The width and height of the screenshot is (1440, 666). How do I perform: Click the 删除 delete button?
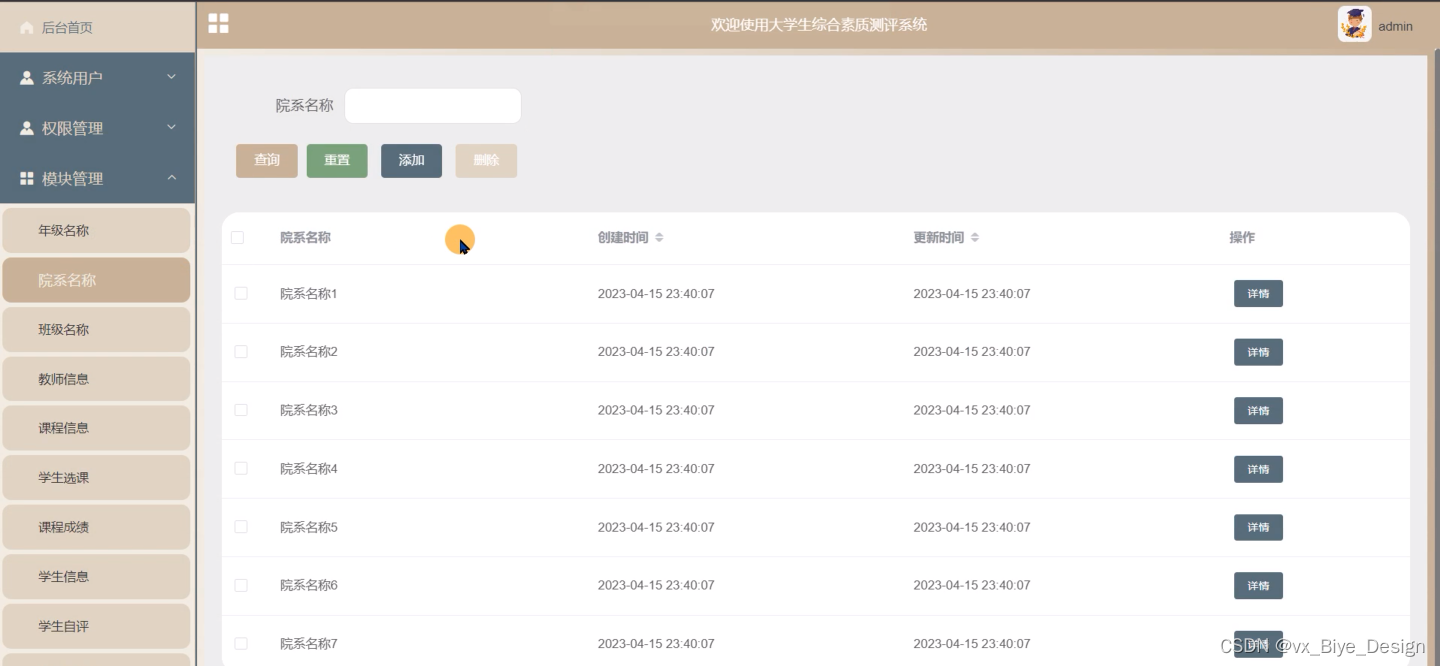coord(486,161)
